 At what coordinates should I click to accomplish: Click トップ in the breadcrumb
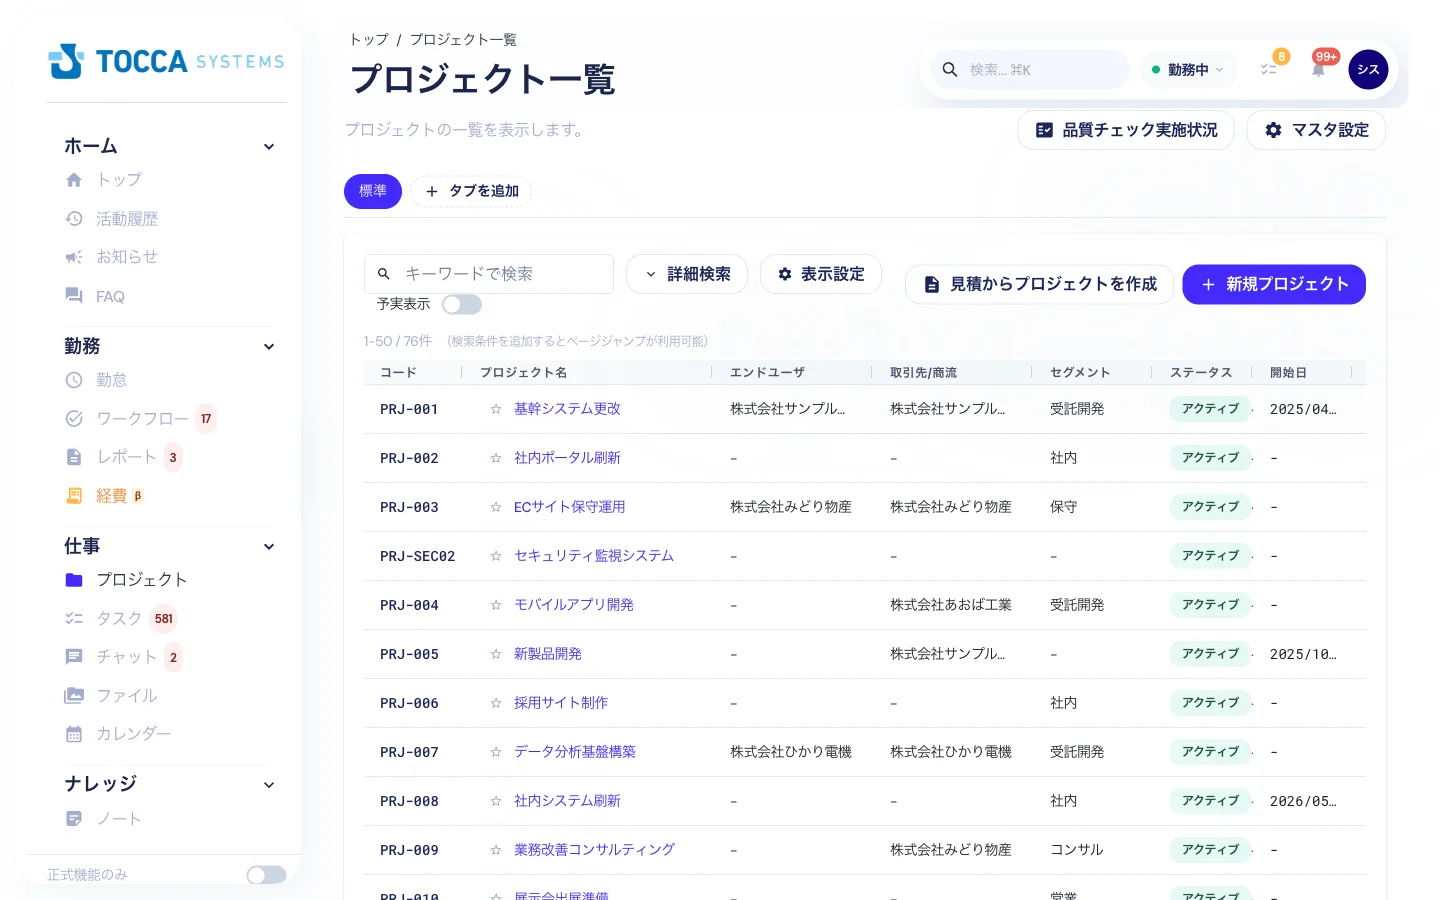[369, 40]
